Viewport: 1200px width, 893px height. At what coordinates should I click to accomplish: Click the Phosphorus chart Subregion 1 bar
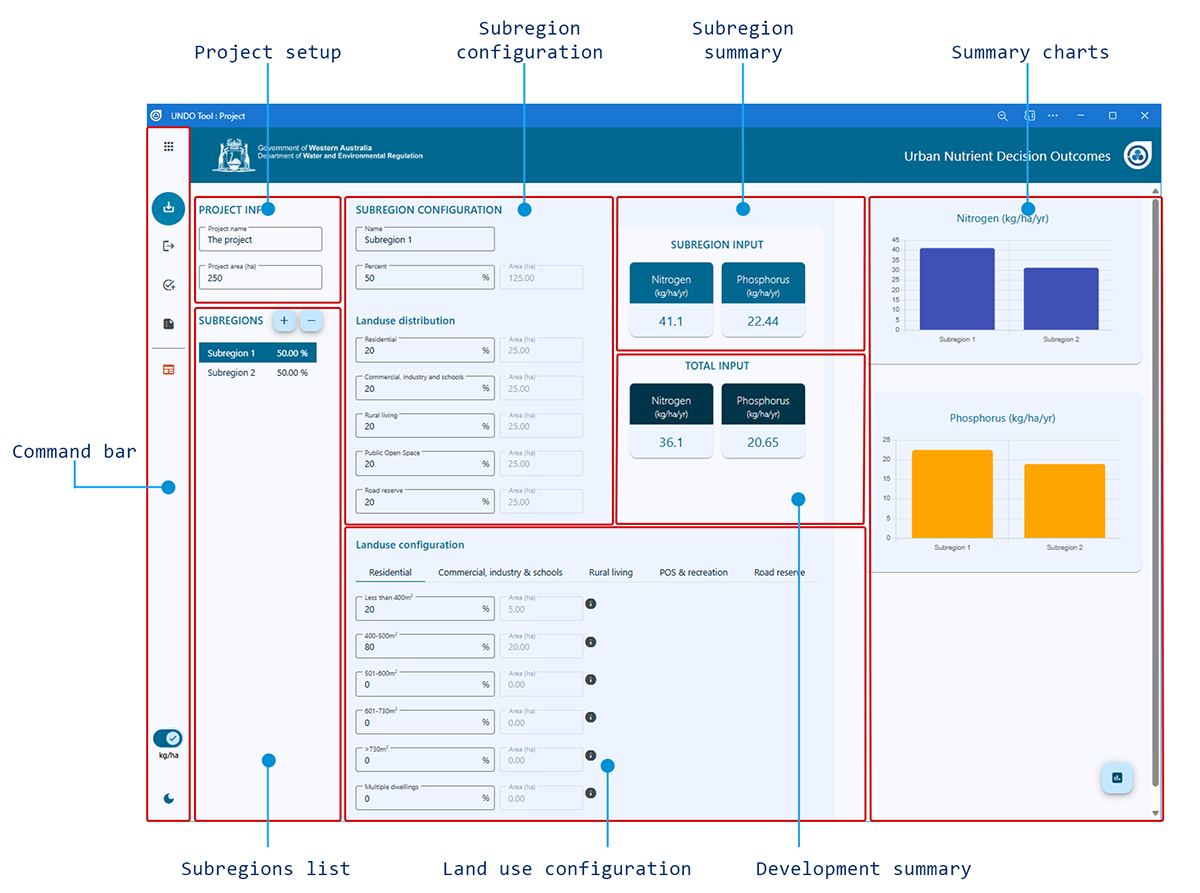(x=952, y=494)
